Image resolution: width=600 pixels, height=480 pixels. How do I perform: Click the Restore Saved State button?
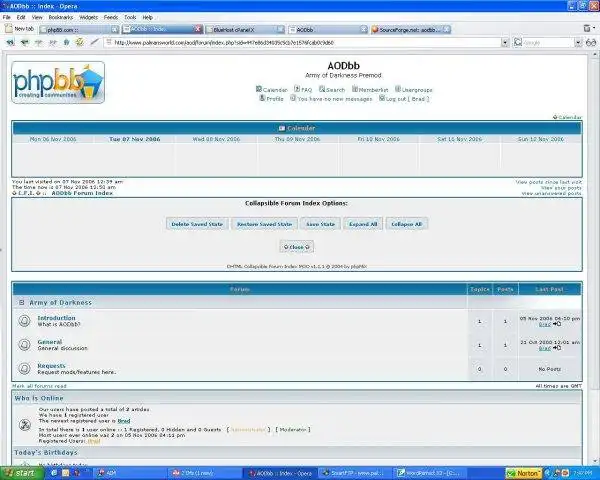pos(264,224)
